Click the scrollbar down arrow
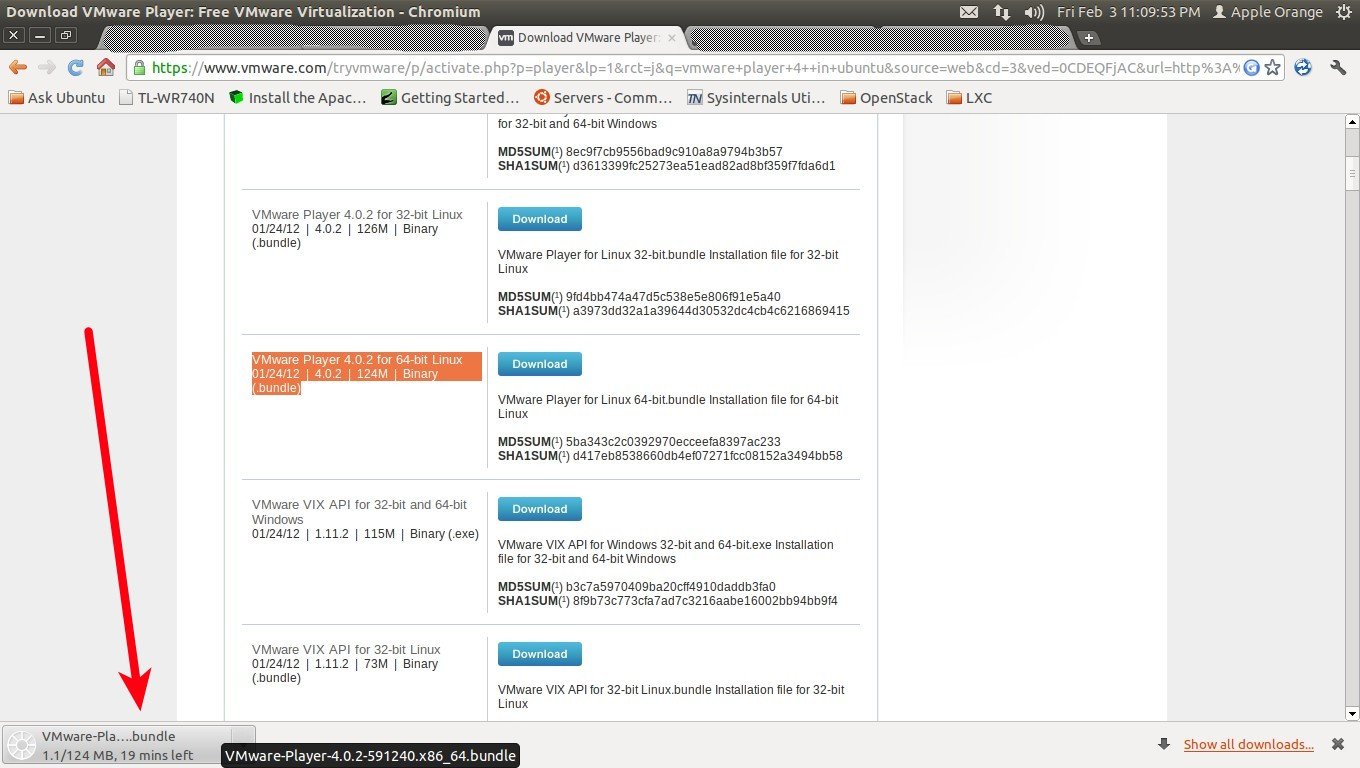 (1352, 713)
